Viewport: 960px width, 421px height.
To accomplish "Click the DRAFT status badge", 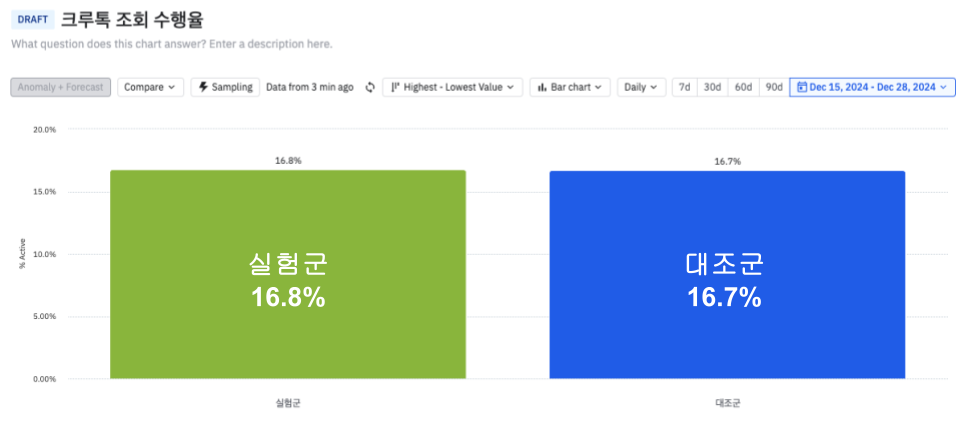I will [32, 19].
